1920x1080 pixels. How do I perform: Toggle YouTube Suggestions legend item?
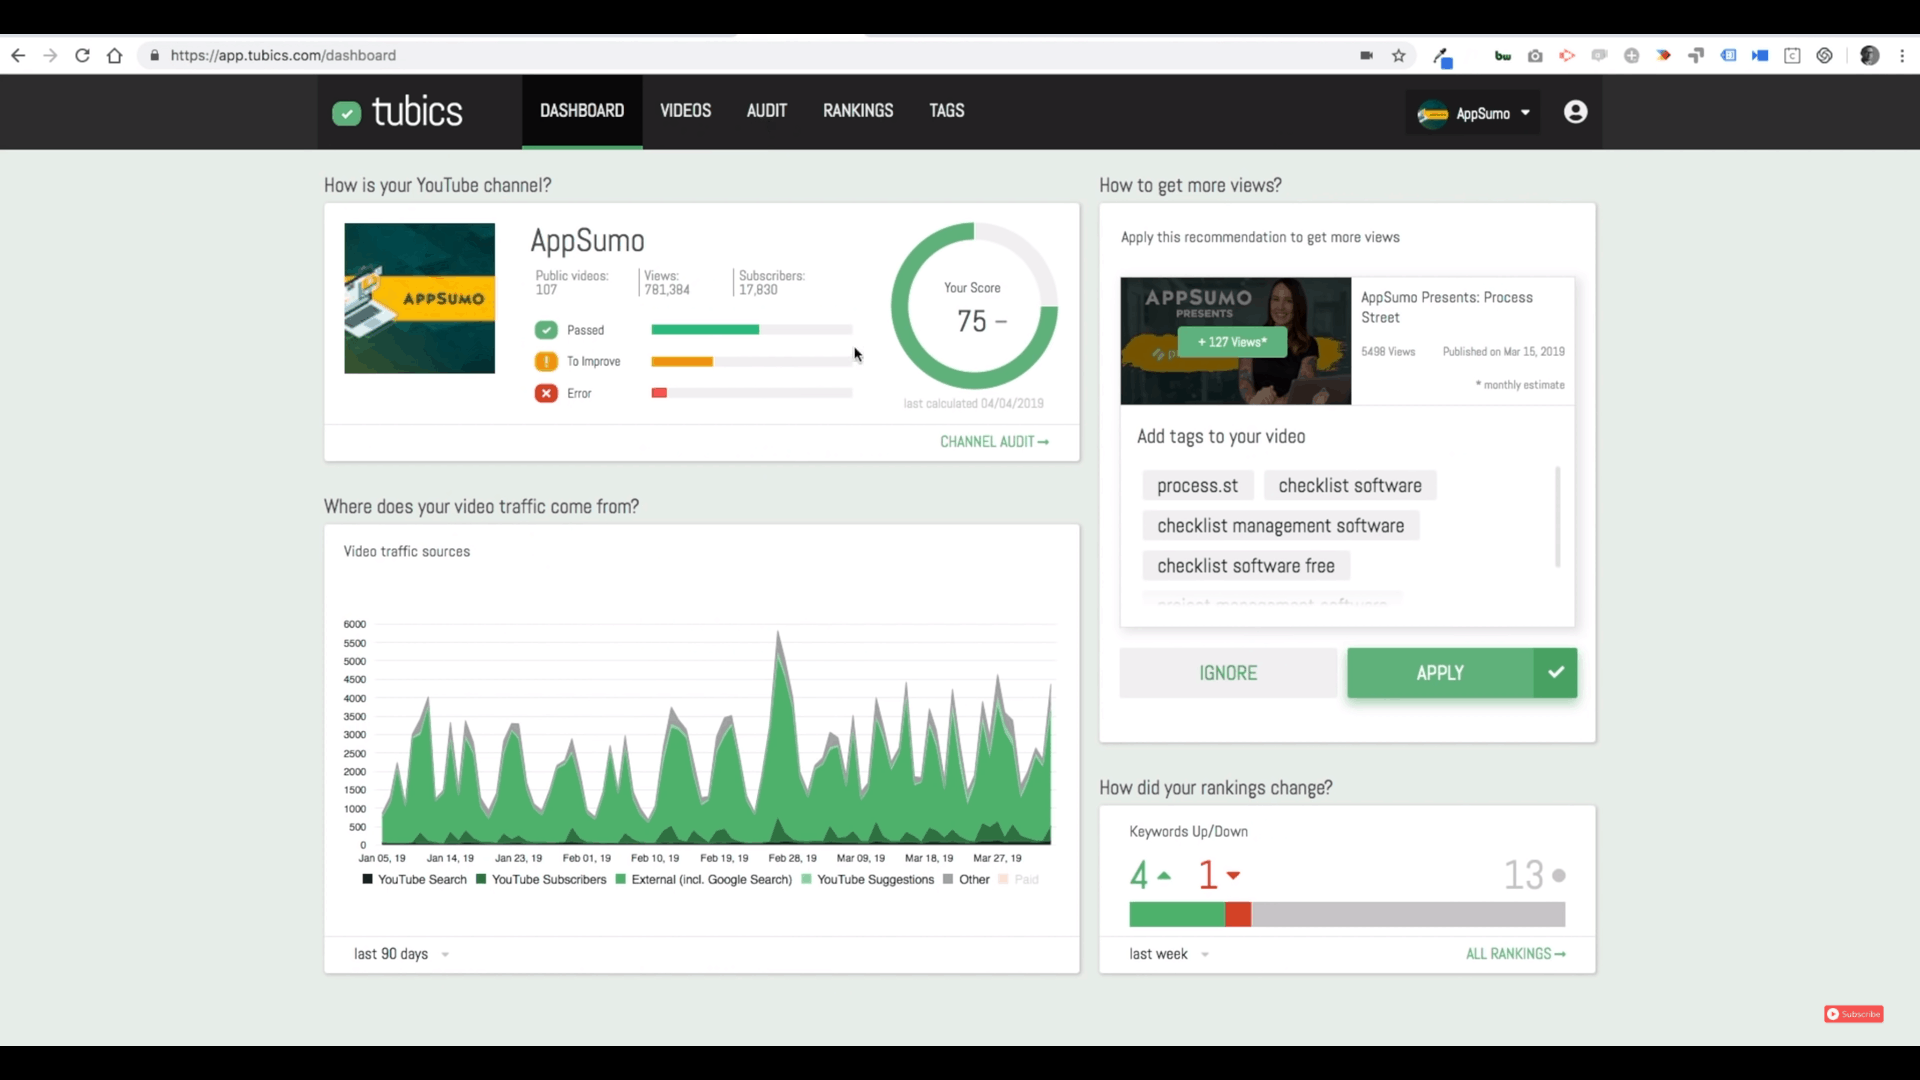pyautogui.click(x=868, y=880)
